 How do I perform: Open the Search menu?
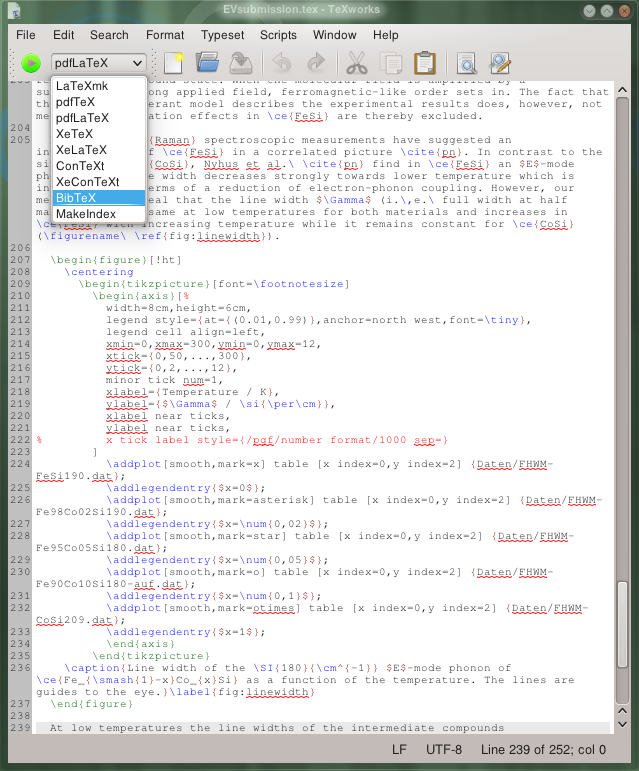click(x=109, y=35)
